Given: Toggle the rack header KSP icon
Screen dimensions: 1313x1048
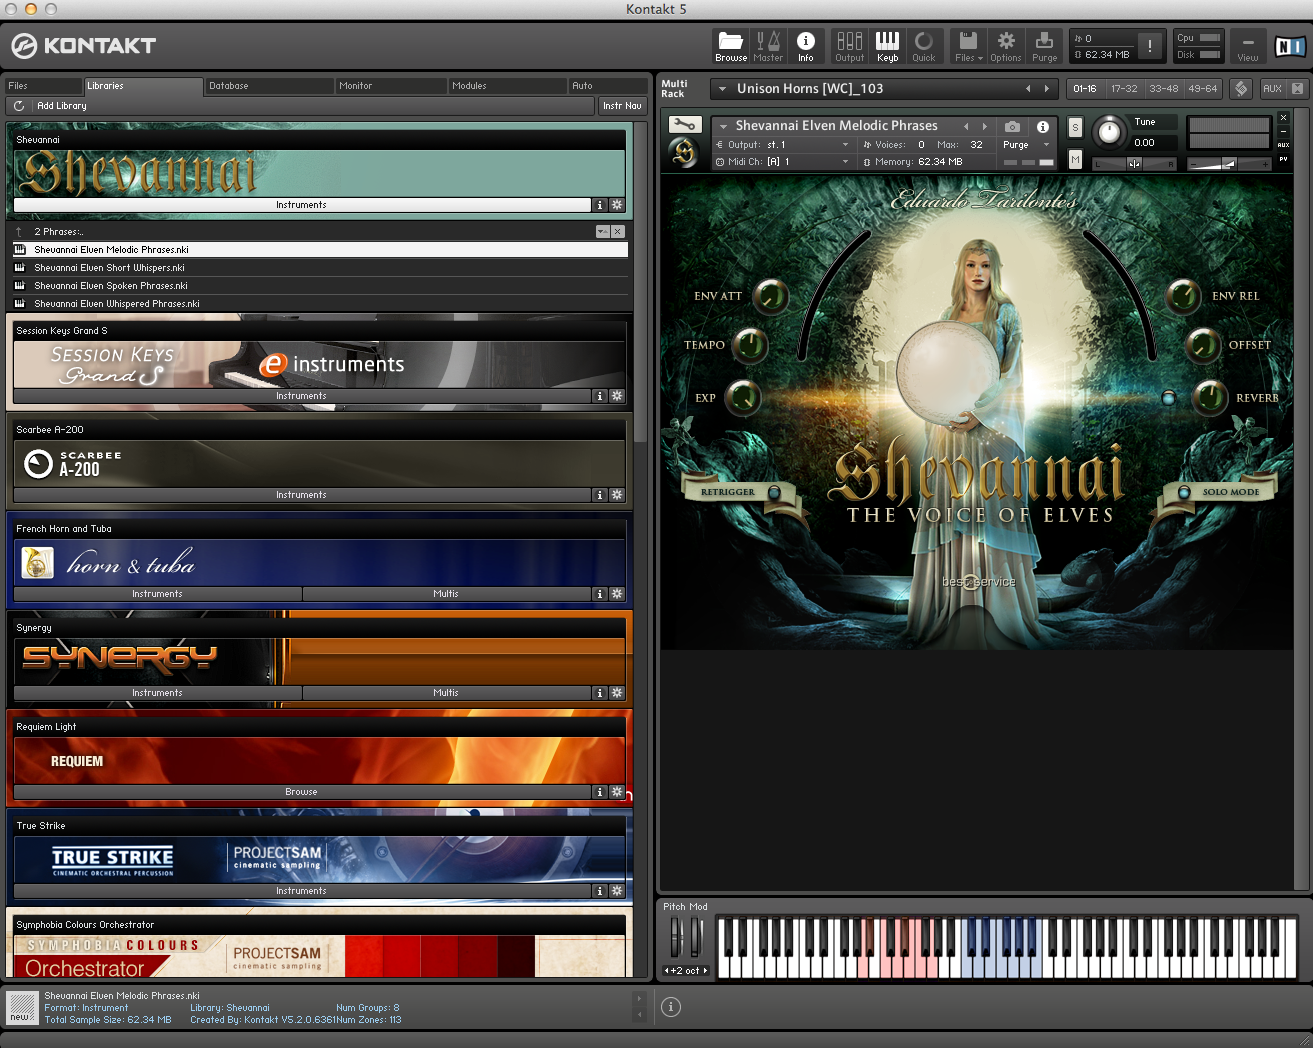Looking at the screenshot, I should (x=1241, y=89).
